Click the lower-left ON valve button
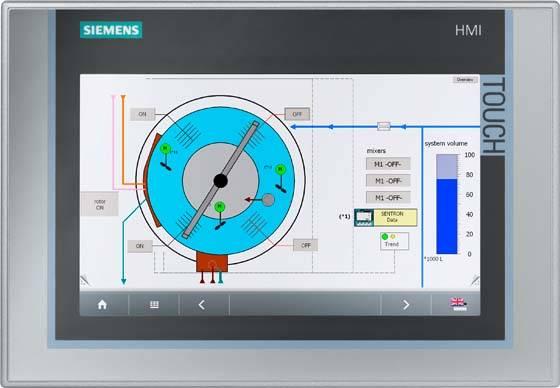The height and width of the screenshot is (388, 560). 140,246
